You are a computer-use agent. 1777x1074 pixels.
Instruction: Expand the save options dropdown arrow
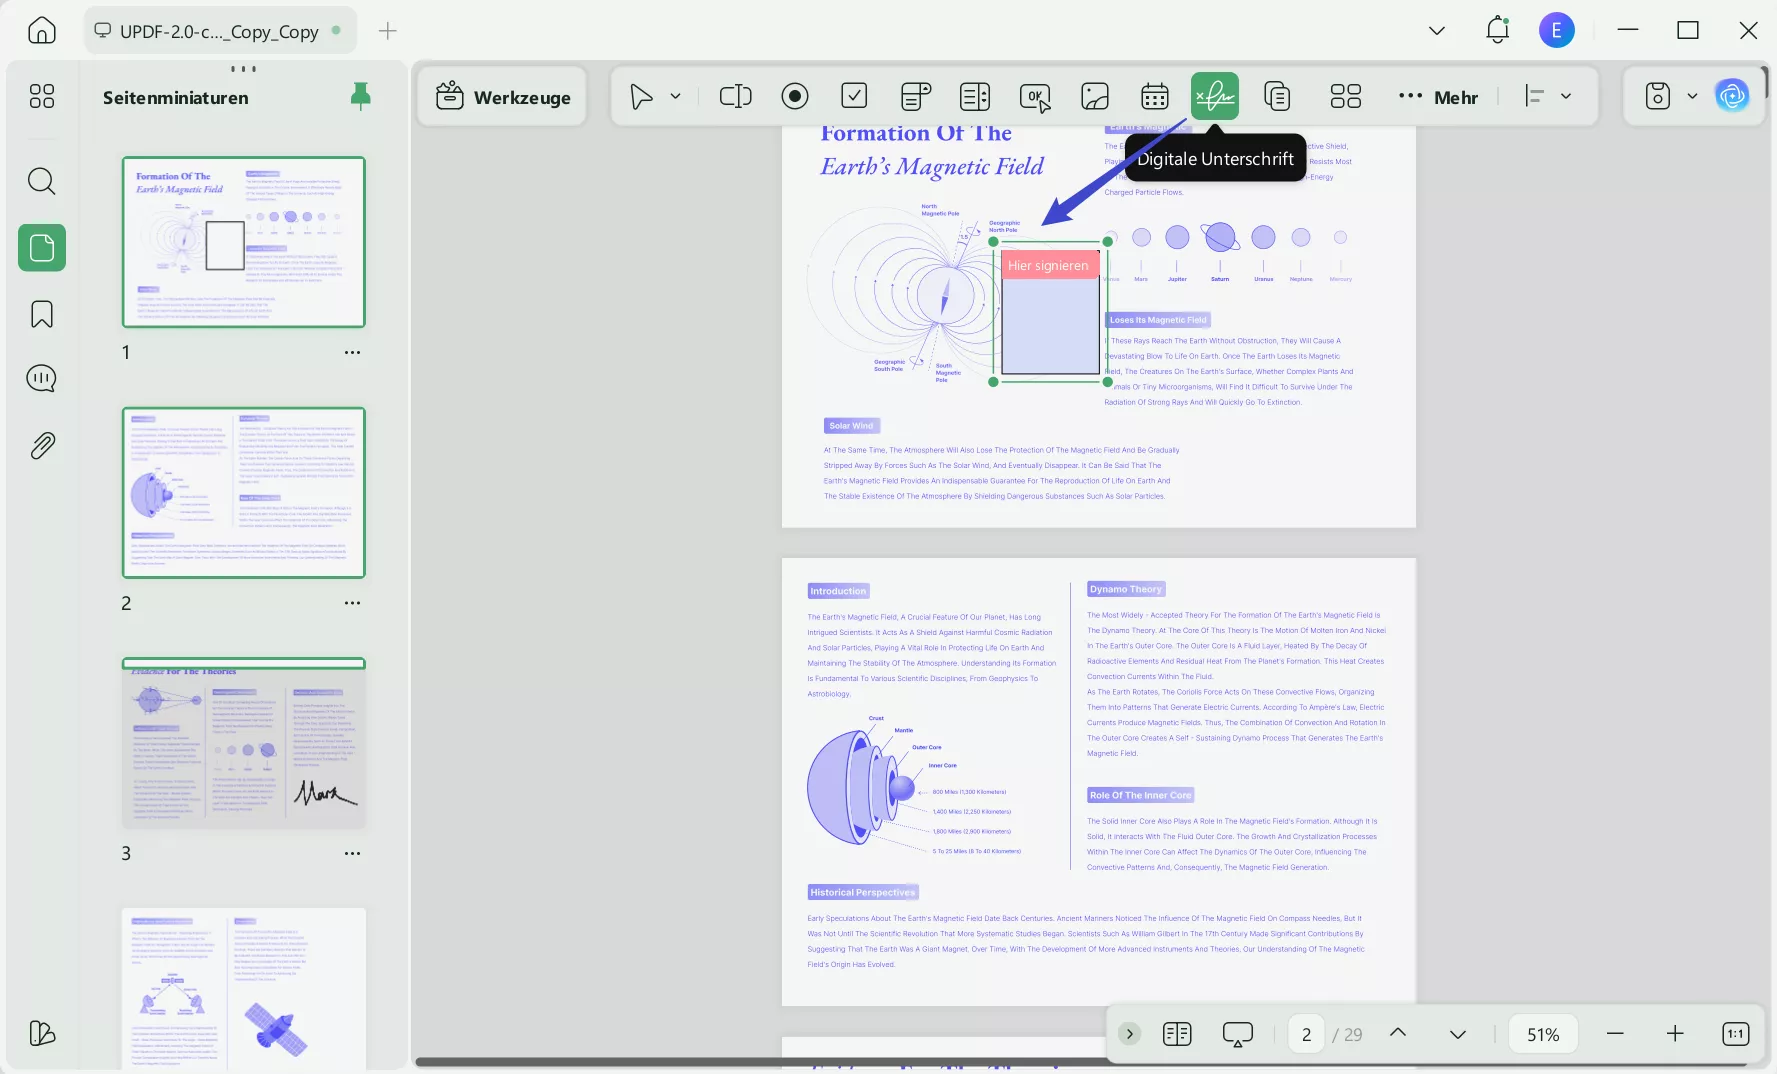pyautogui.click(x=1692, y=96)
